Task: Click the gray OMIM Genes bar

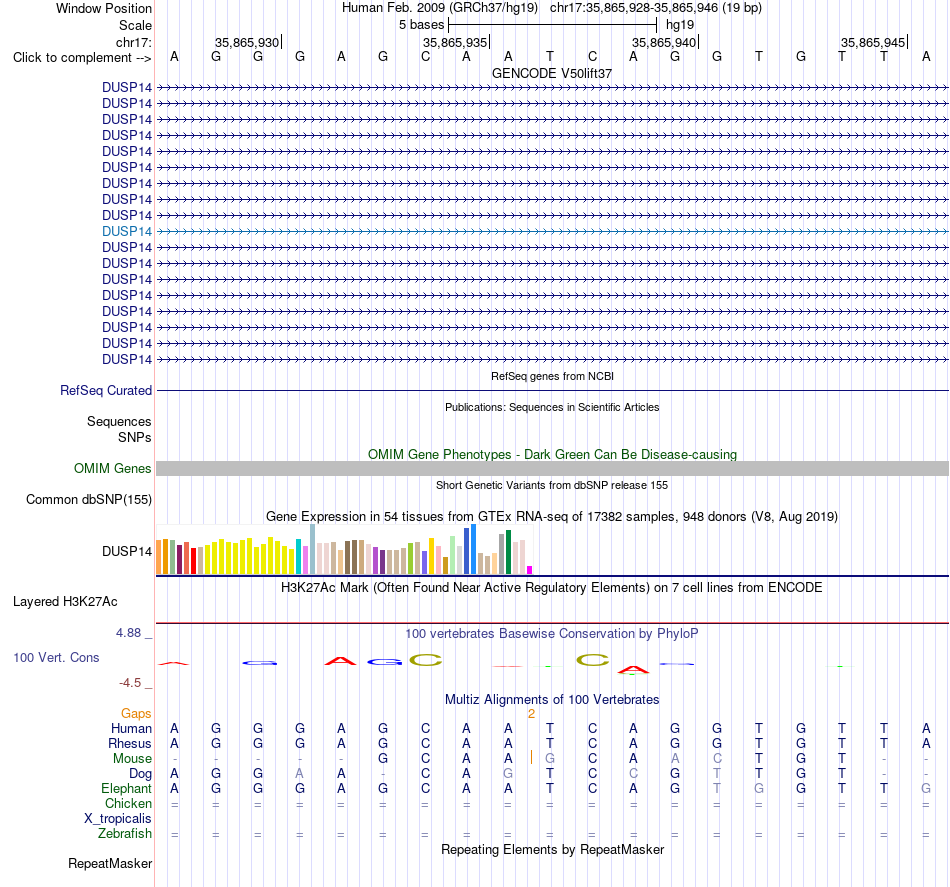Action: coord(552,468)
